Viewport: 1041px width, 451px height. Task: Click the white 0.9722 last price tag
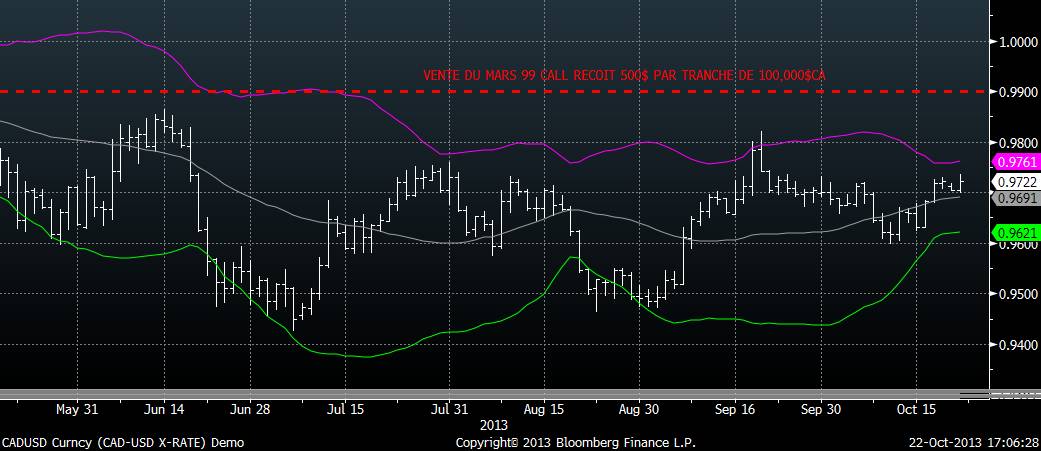[x=1012, y=182]
